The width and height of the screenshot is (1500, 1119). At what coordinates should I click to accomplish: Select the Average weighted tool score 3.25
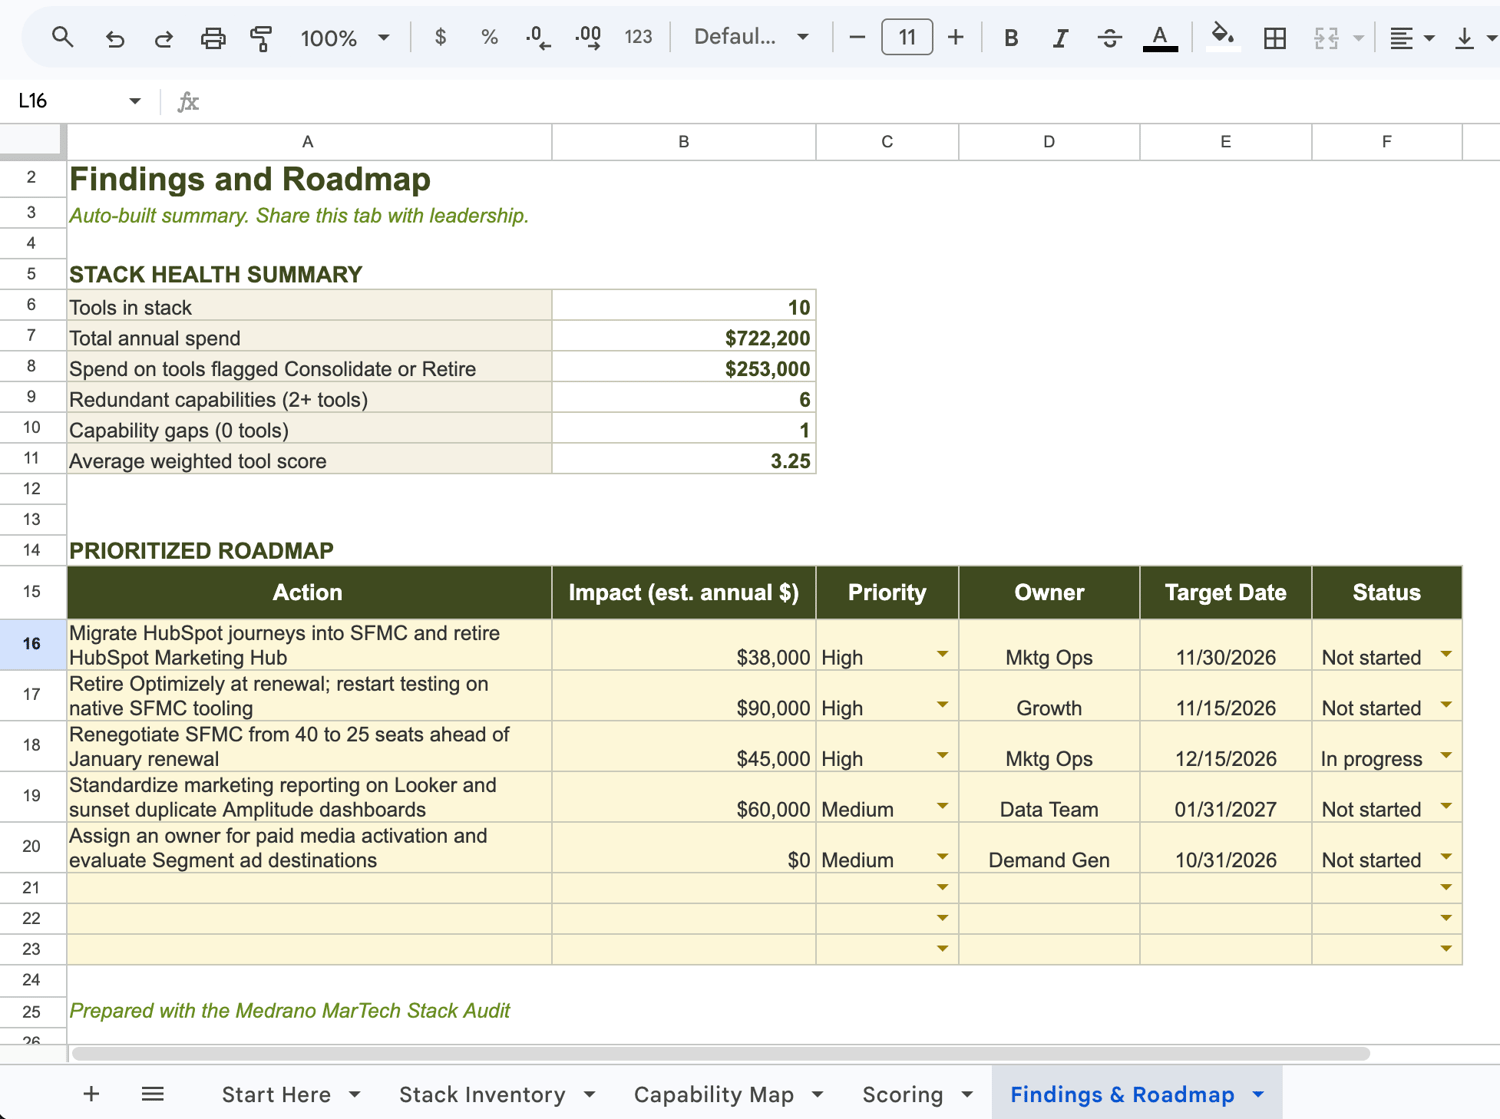click(x=684, y=461)
